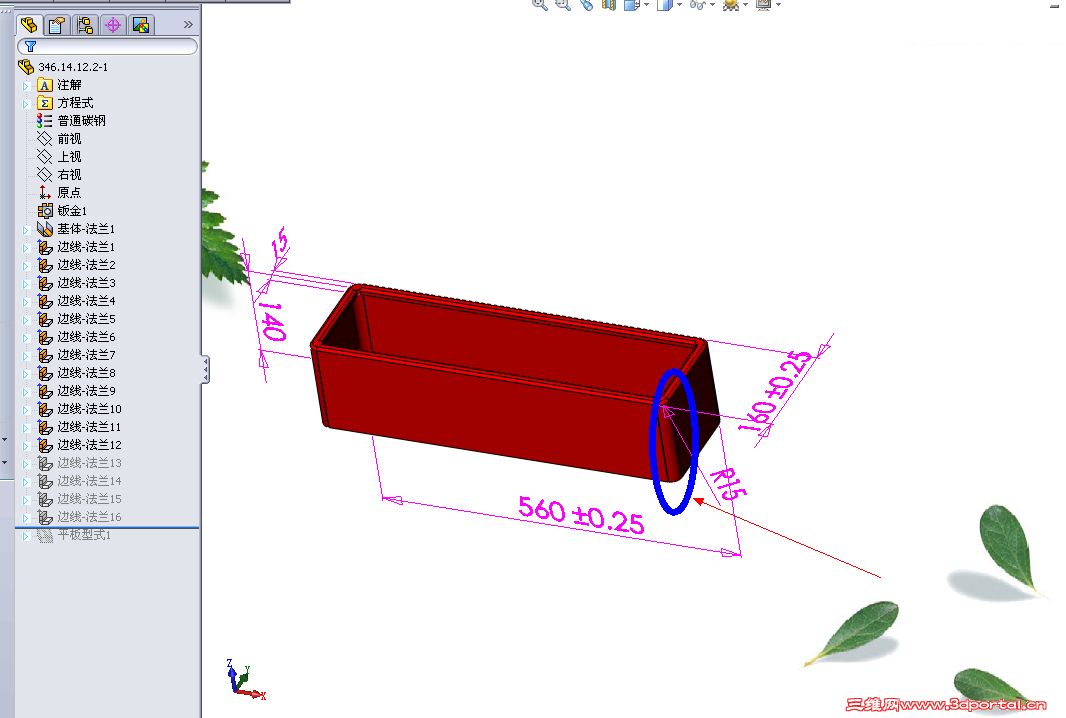
Task: Click the feature tree panel collapse handle
Action: click(205, 370)
